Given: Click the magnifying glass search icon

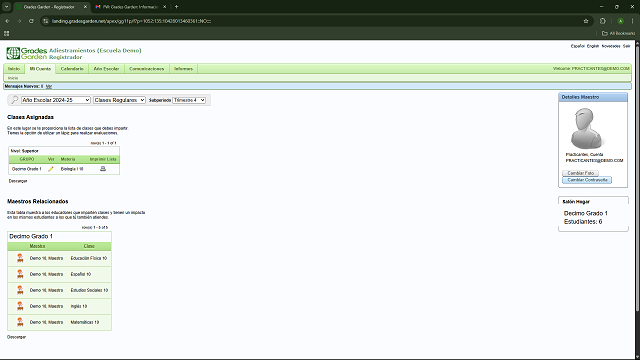Looking at the screenshot, I should coord(14,100).
